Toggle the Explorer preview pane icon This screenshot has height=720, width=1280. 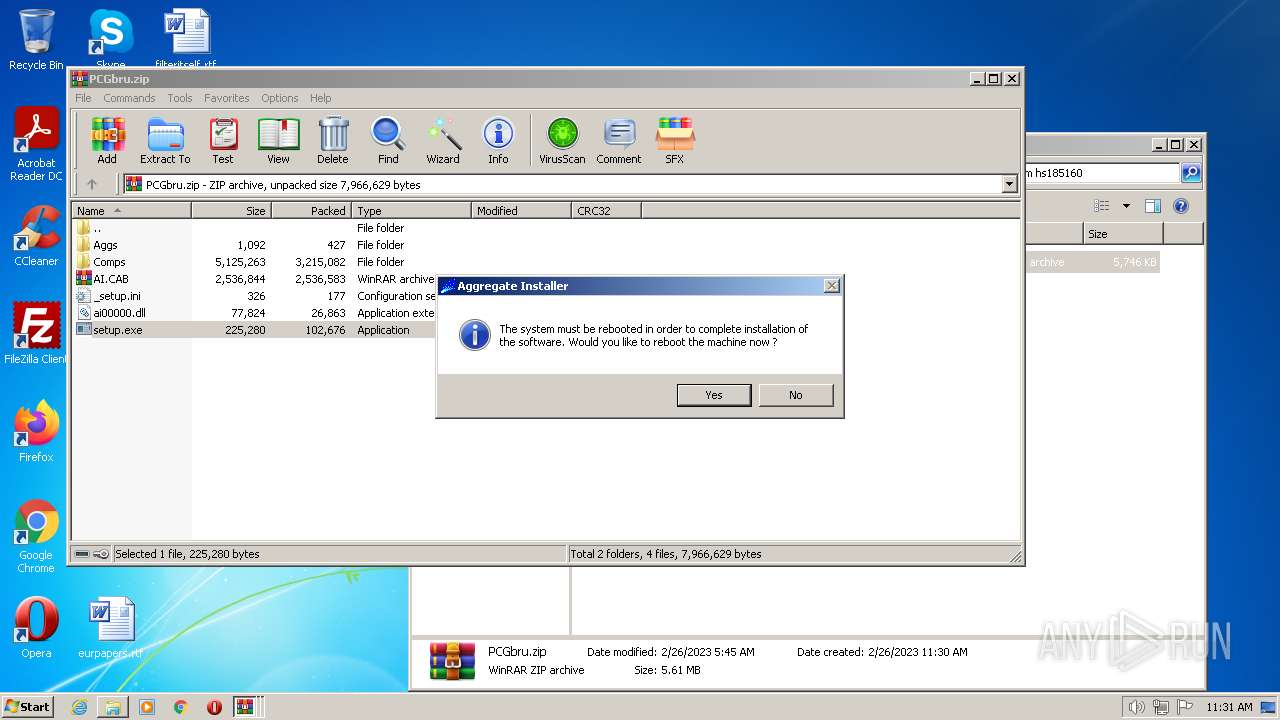(1153, 206)
